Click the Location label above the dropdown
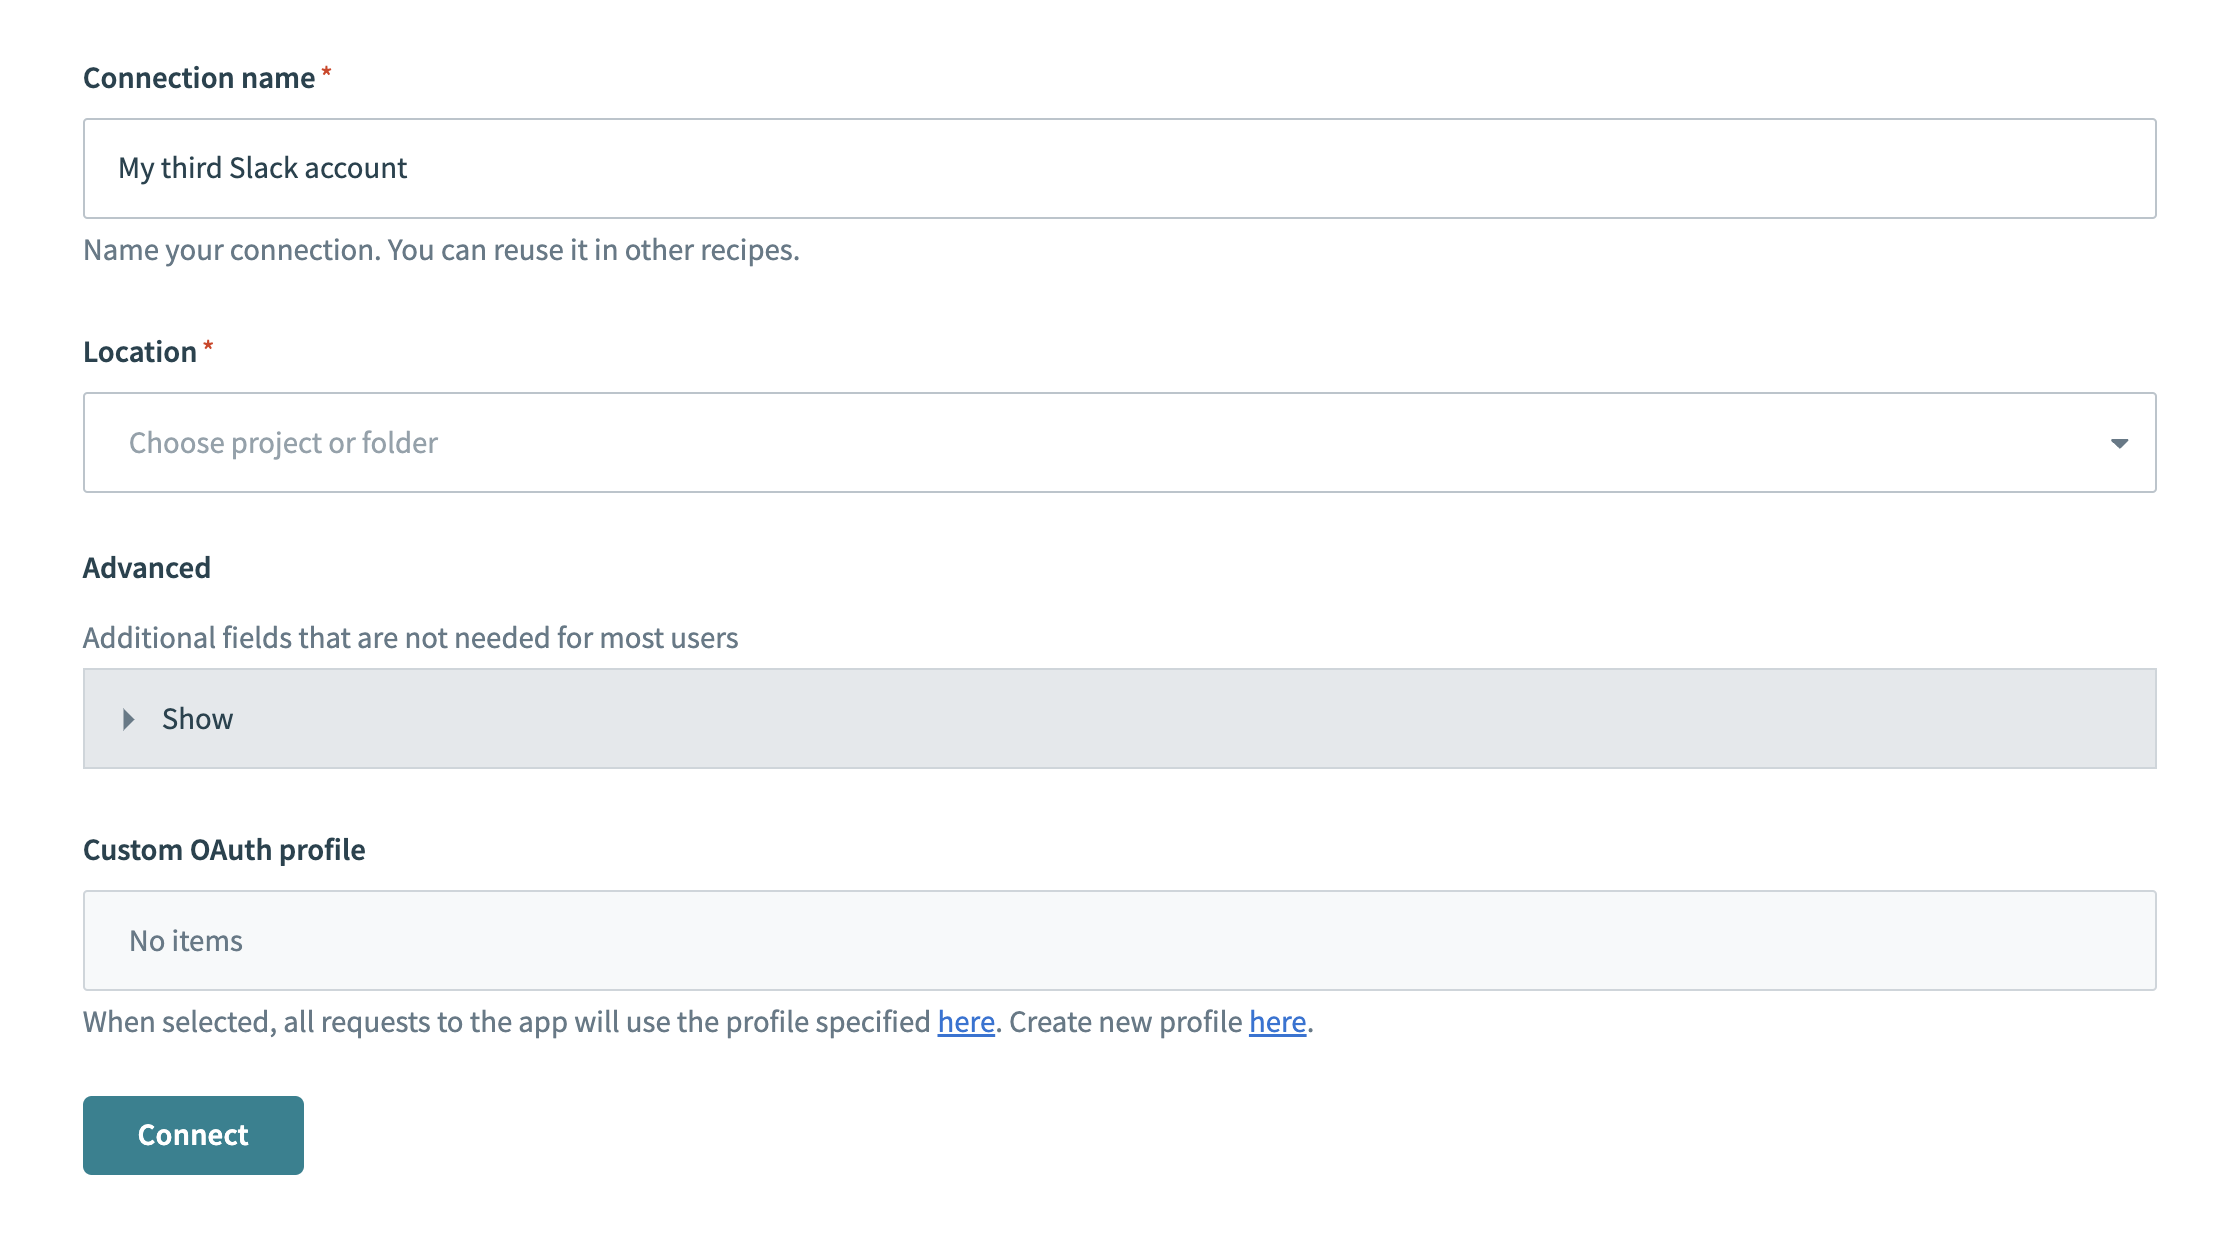 [141, 351]
